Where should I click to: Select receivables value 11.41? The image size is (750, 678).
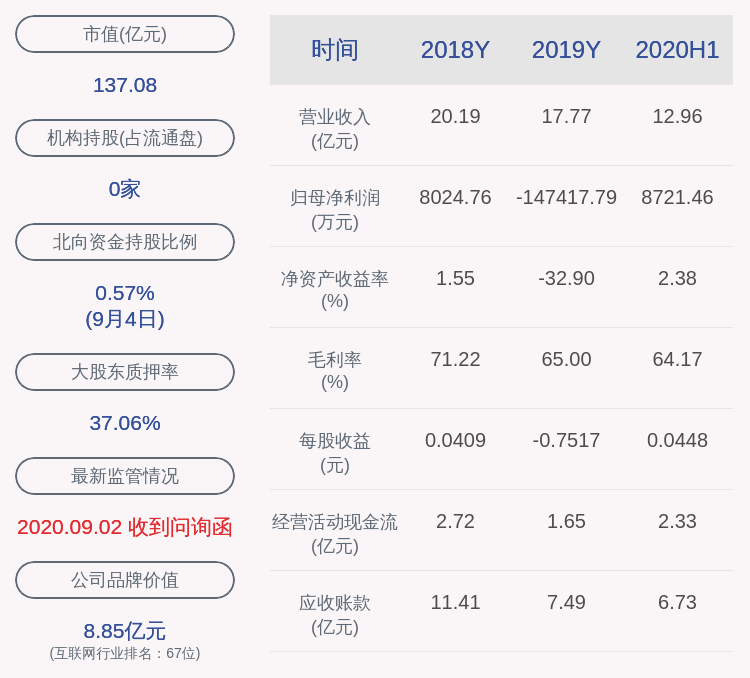(x=455, y=602)
